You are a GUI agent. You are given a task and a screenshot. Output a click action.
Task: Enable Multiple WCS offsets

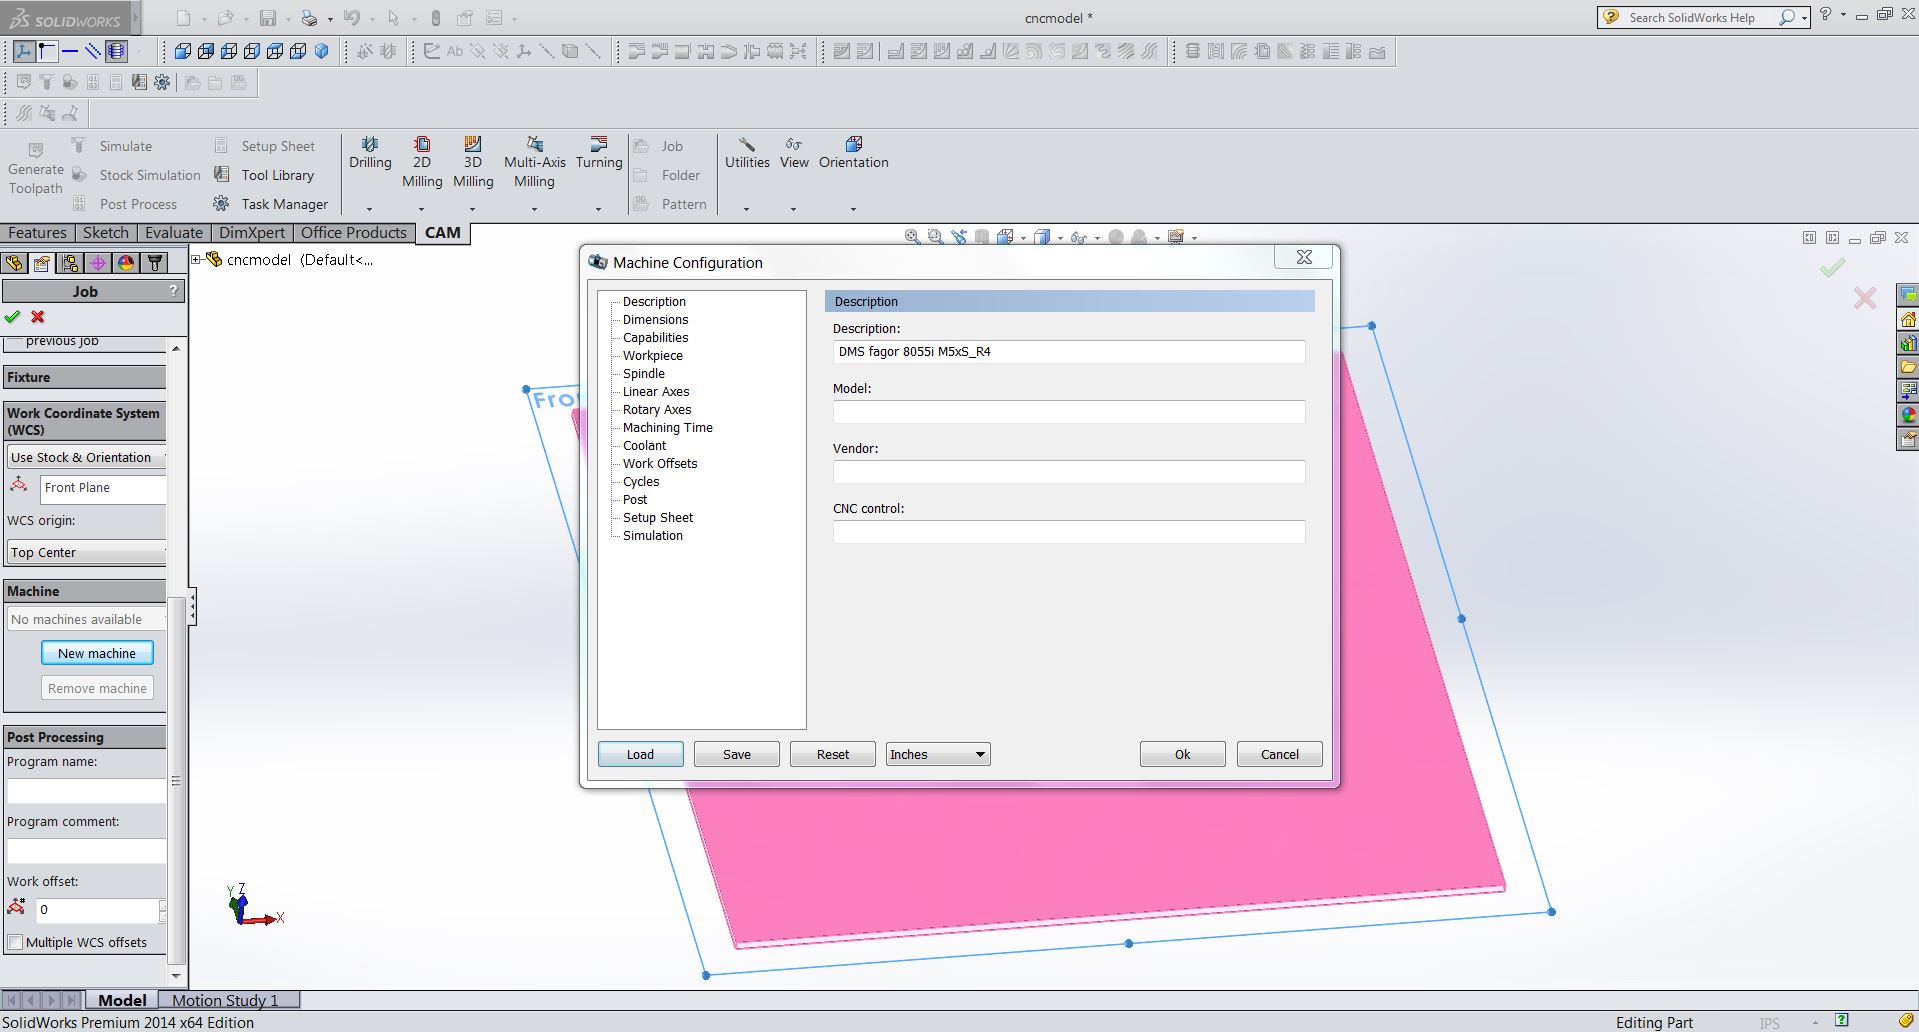coord(16,942)
